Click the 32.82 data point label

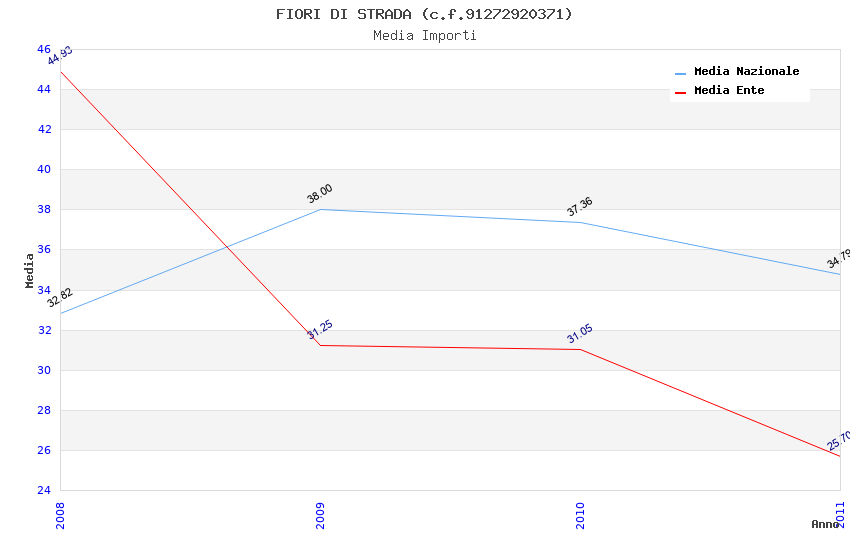[x=60, y=297]
